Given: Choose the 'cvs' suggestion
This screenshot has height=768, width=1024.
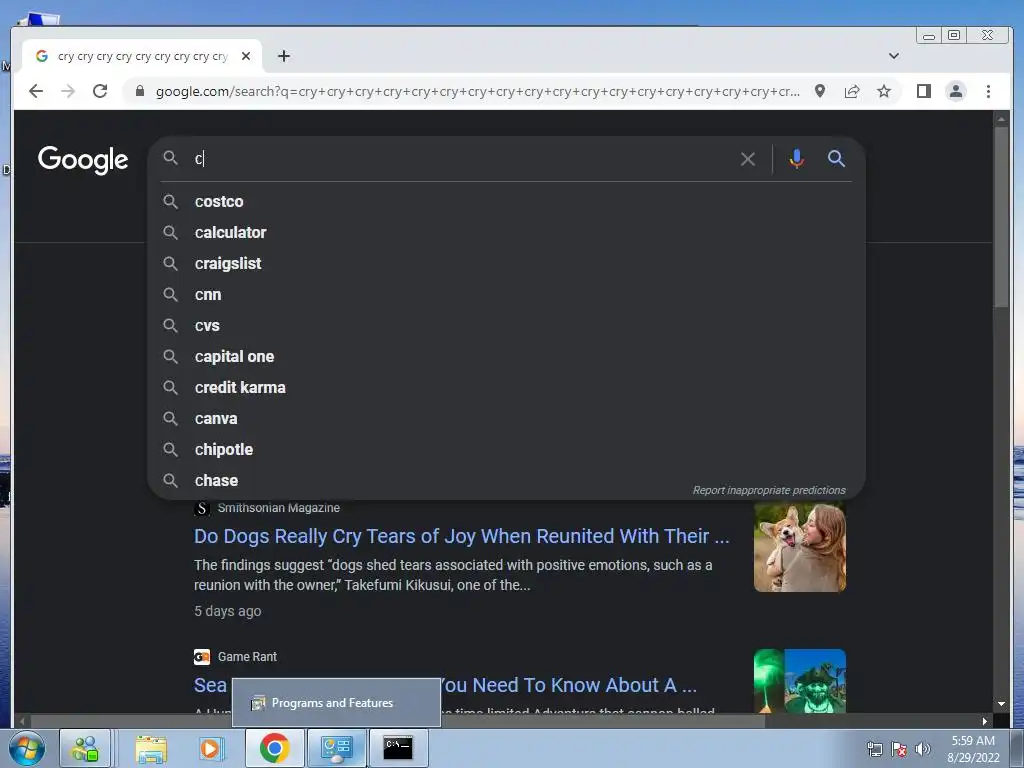Looking at the screenshot, I should [x=507, y=325].
